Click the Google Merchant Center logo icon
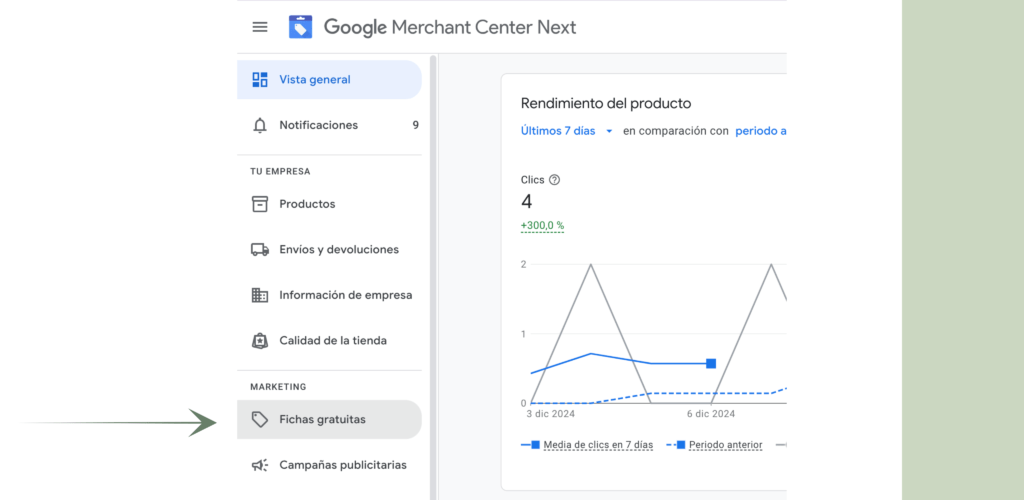 coord(301,27)
